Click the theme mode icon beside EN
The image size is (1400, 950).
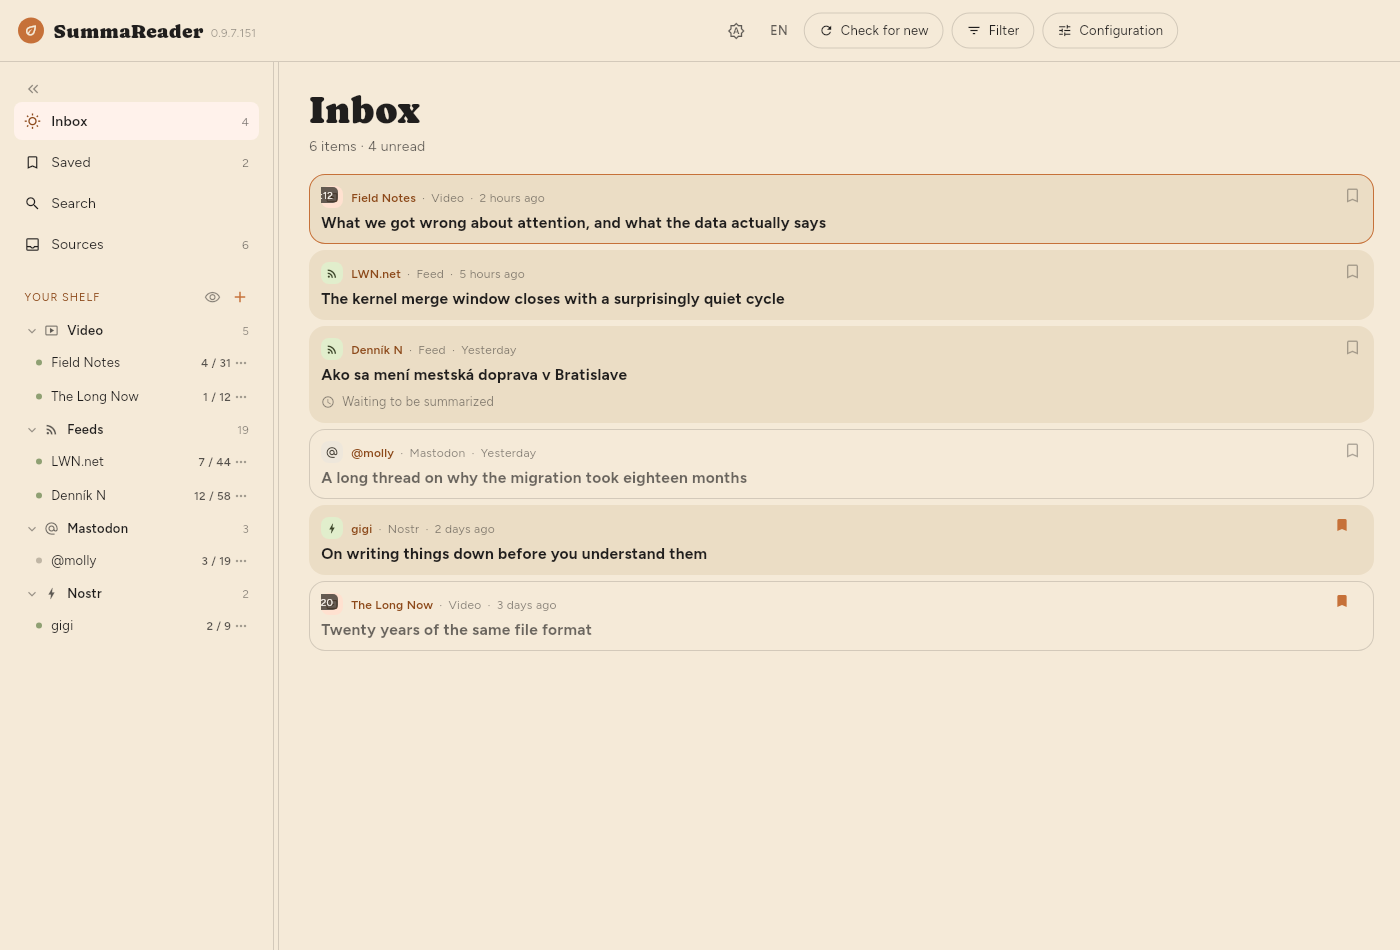pos(736,31)
